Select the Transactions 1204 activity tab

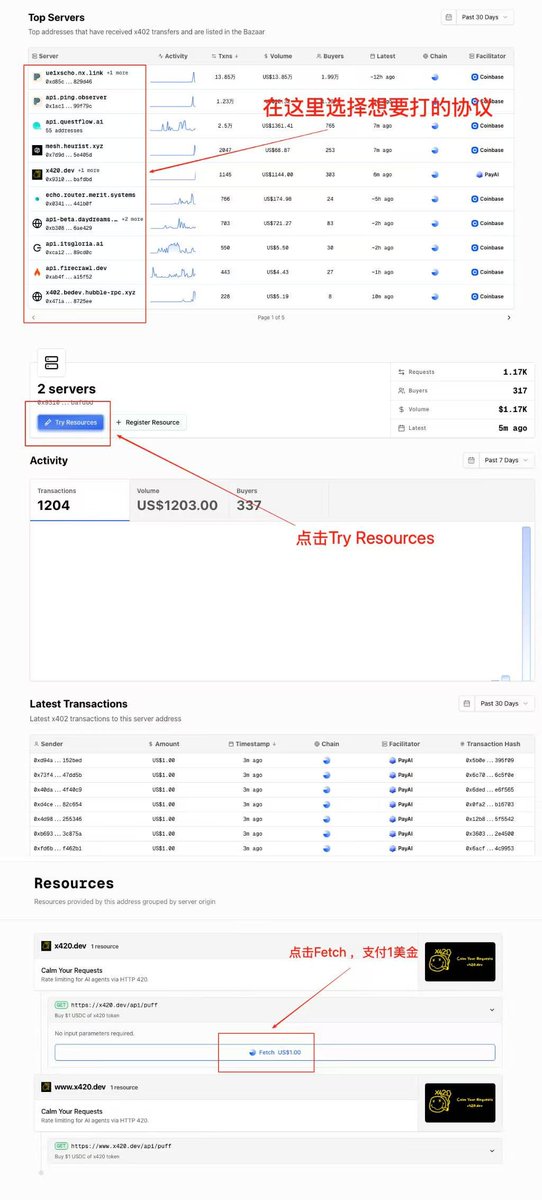point(79,500)
